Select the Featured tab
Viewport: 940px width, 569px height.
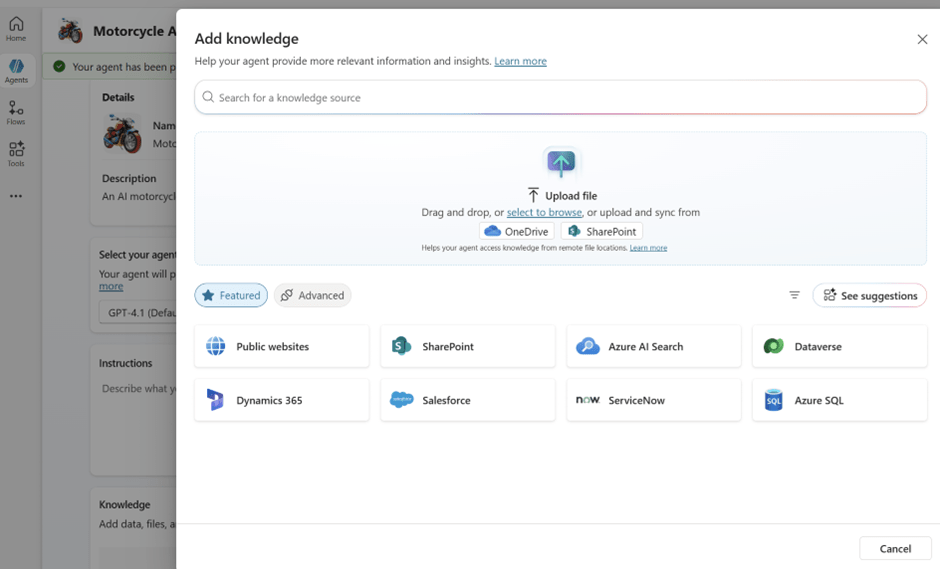point(231,295)
